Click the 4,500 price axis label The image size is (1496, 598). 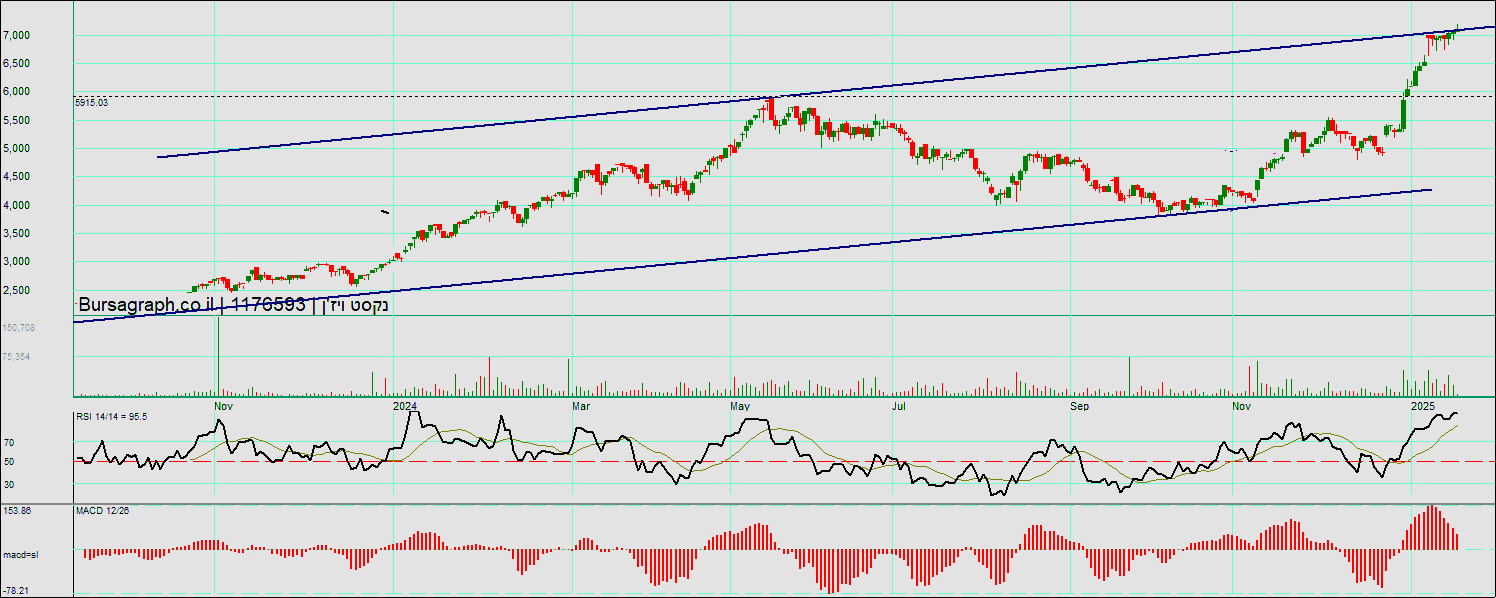tap(17, 176)
